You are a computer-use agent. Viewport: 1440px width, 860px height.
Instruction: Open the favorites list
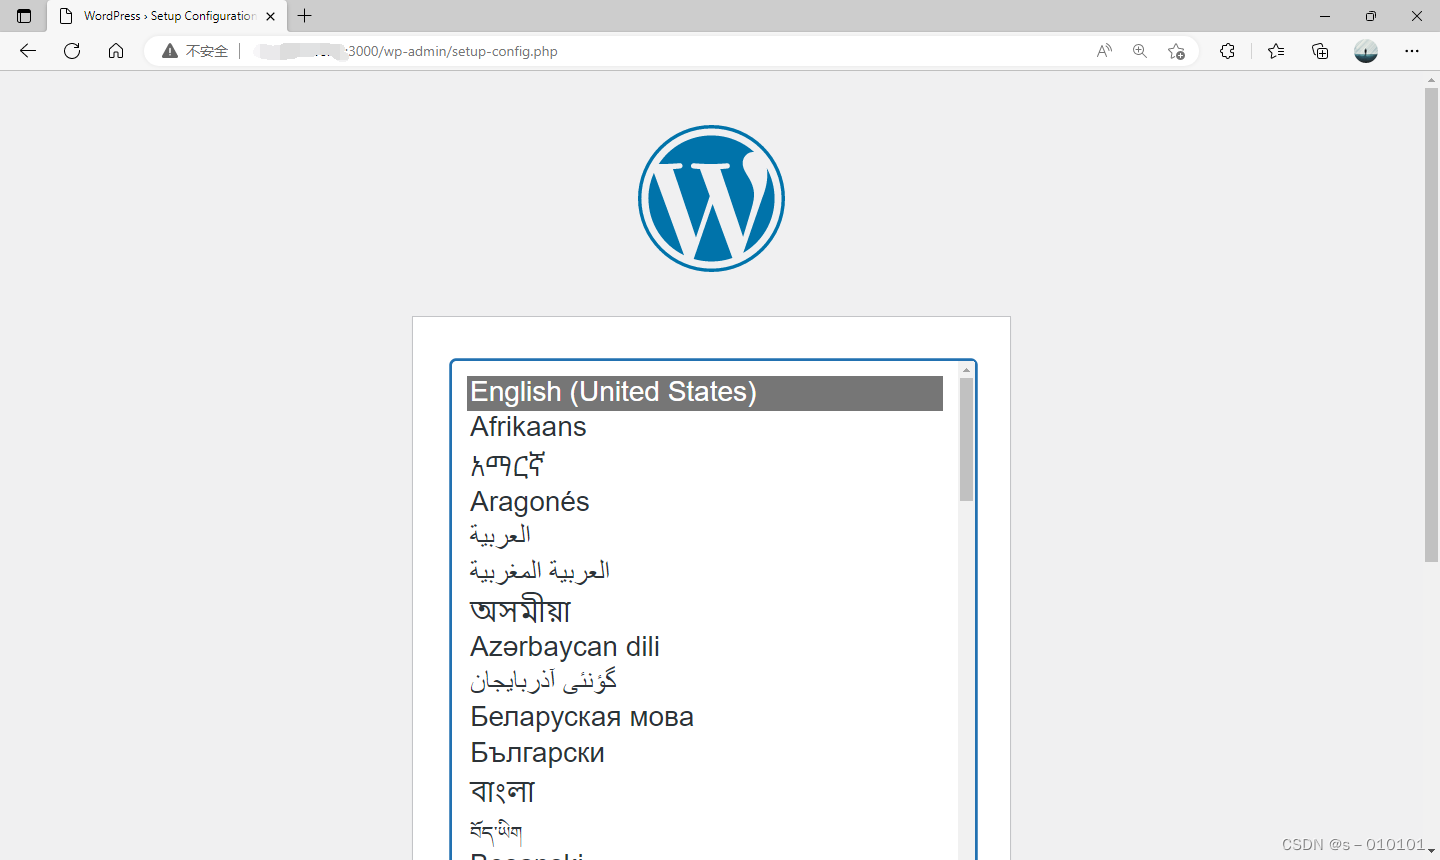coord(1276,51)
